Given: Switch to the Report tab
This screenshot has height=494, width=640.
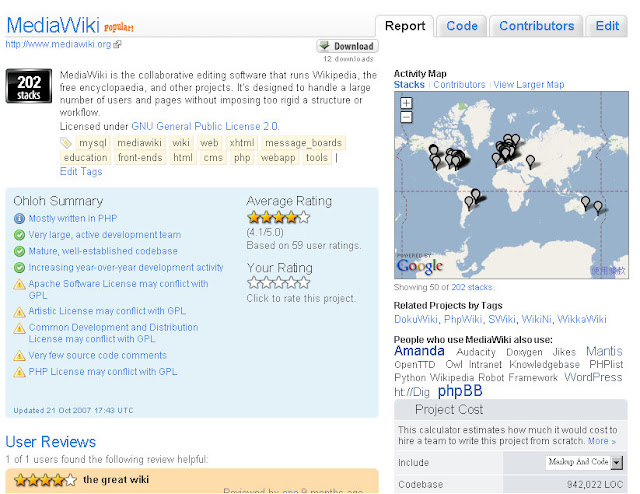Looking at the screenshot, I should tap(405, 26).
